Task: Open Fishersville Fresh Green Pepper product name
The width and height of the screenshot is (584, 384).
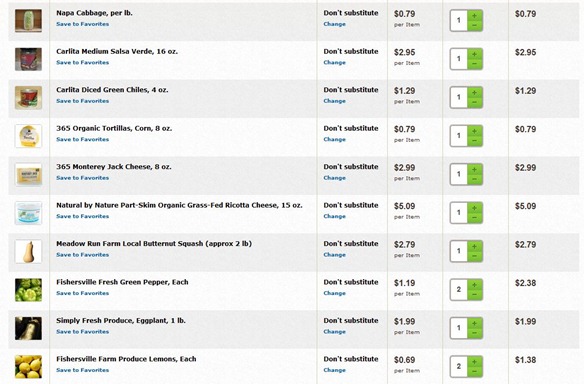Action: 122,282
